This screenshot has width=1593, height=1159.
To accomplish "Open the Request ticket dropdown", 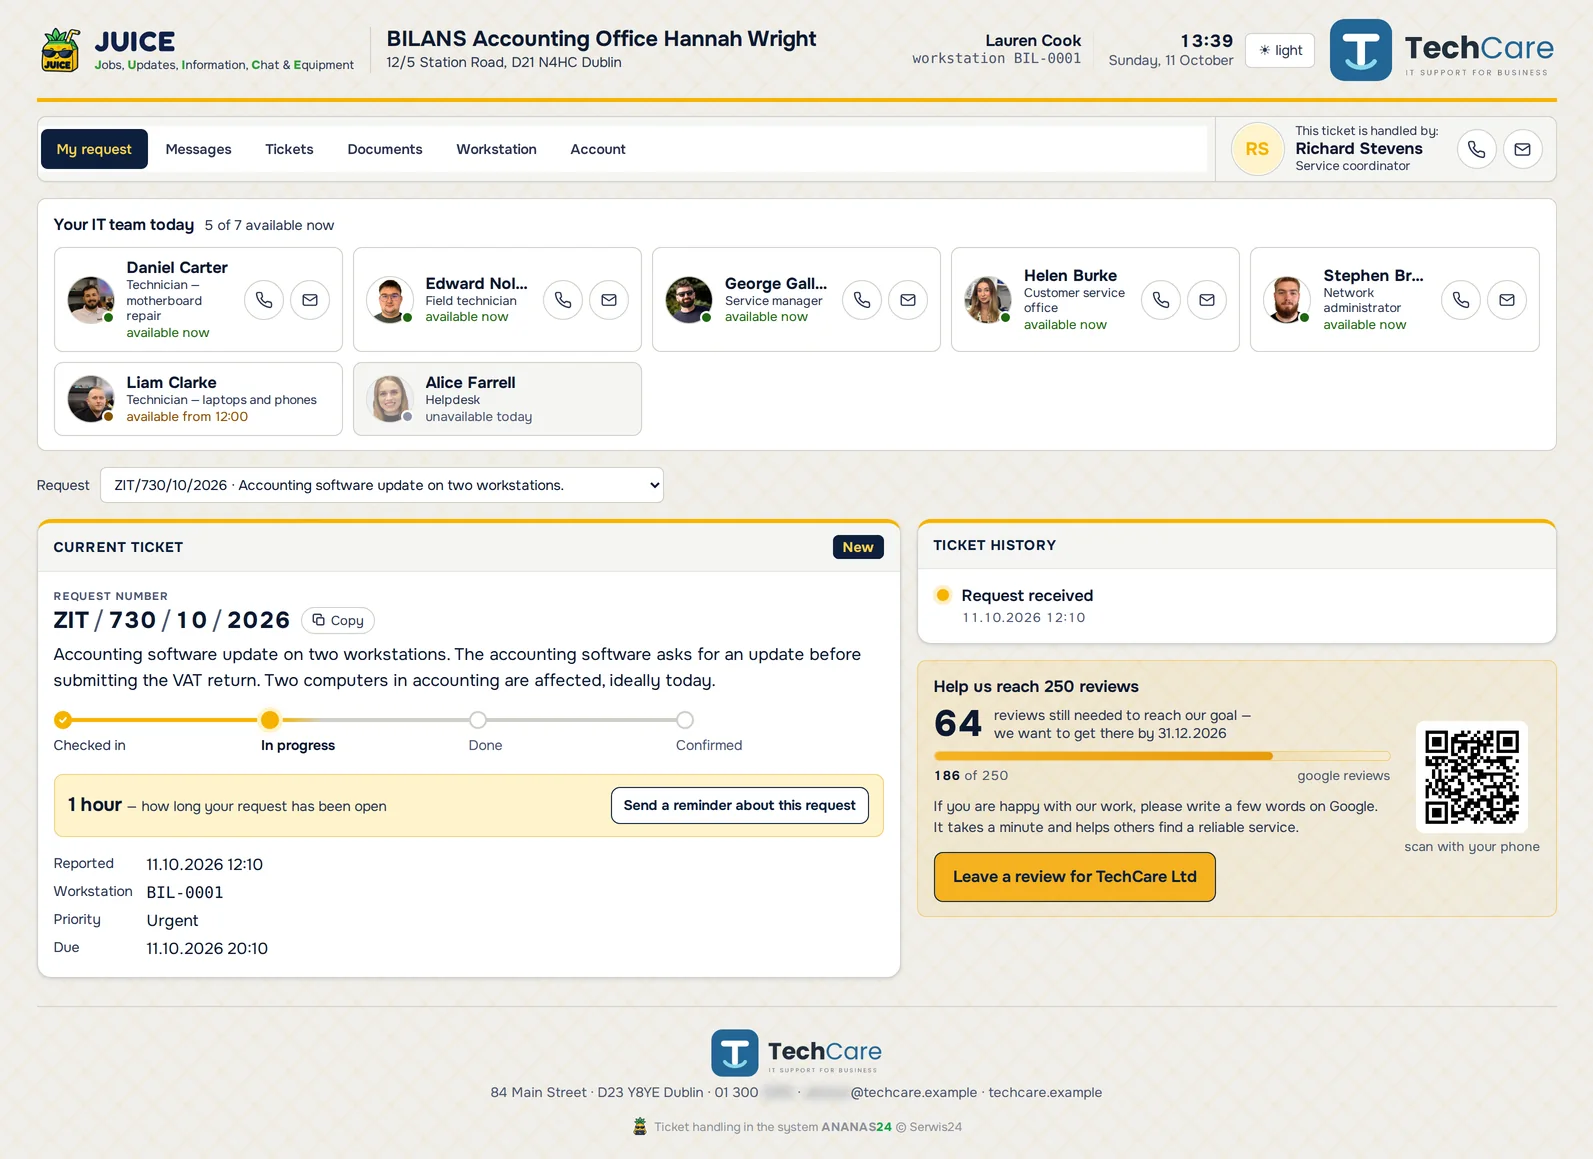I will pyautogui.click(x=382, y=485).
